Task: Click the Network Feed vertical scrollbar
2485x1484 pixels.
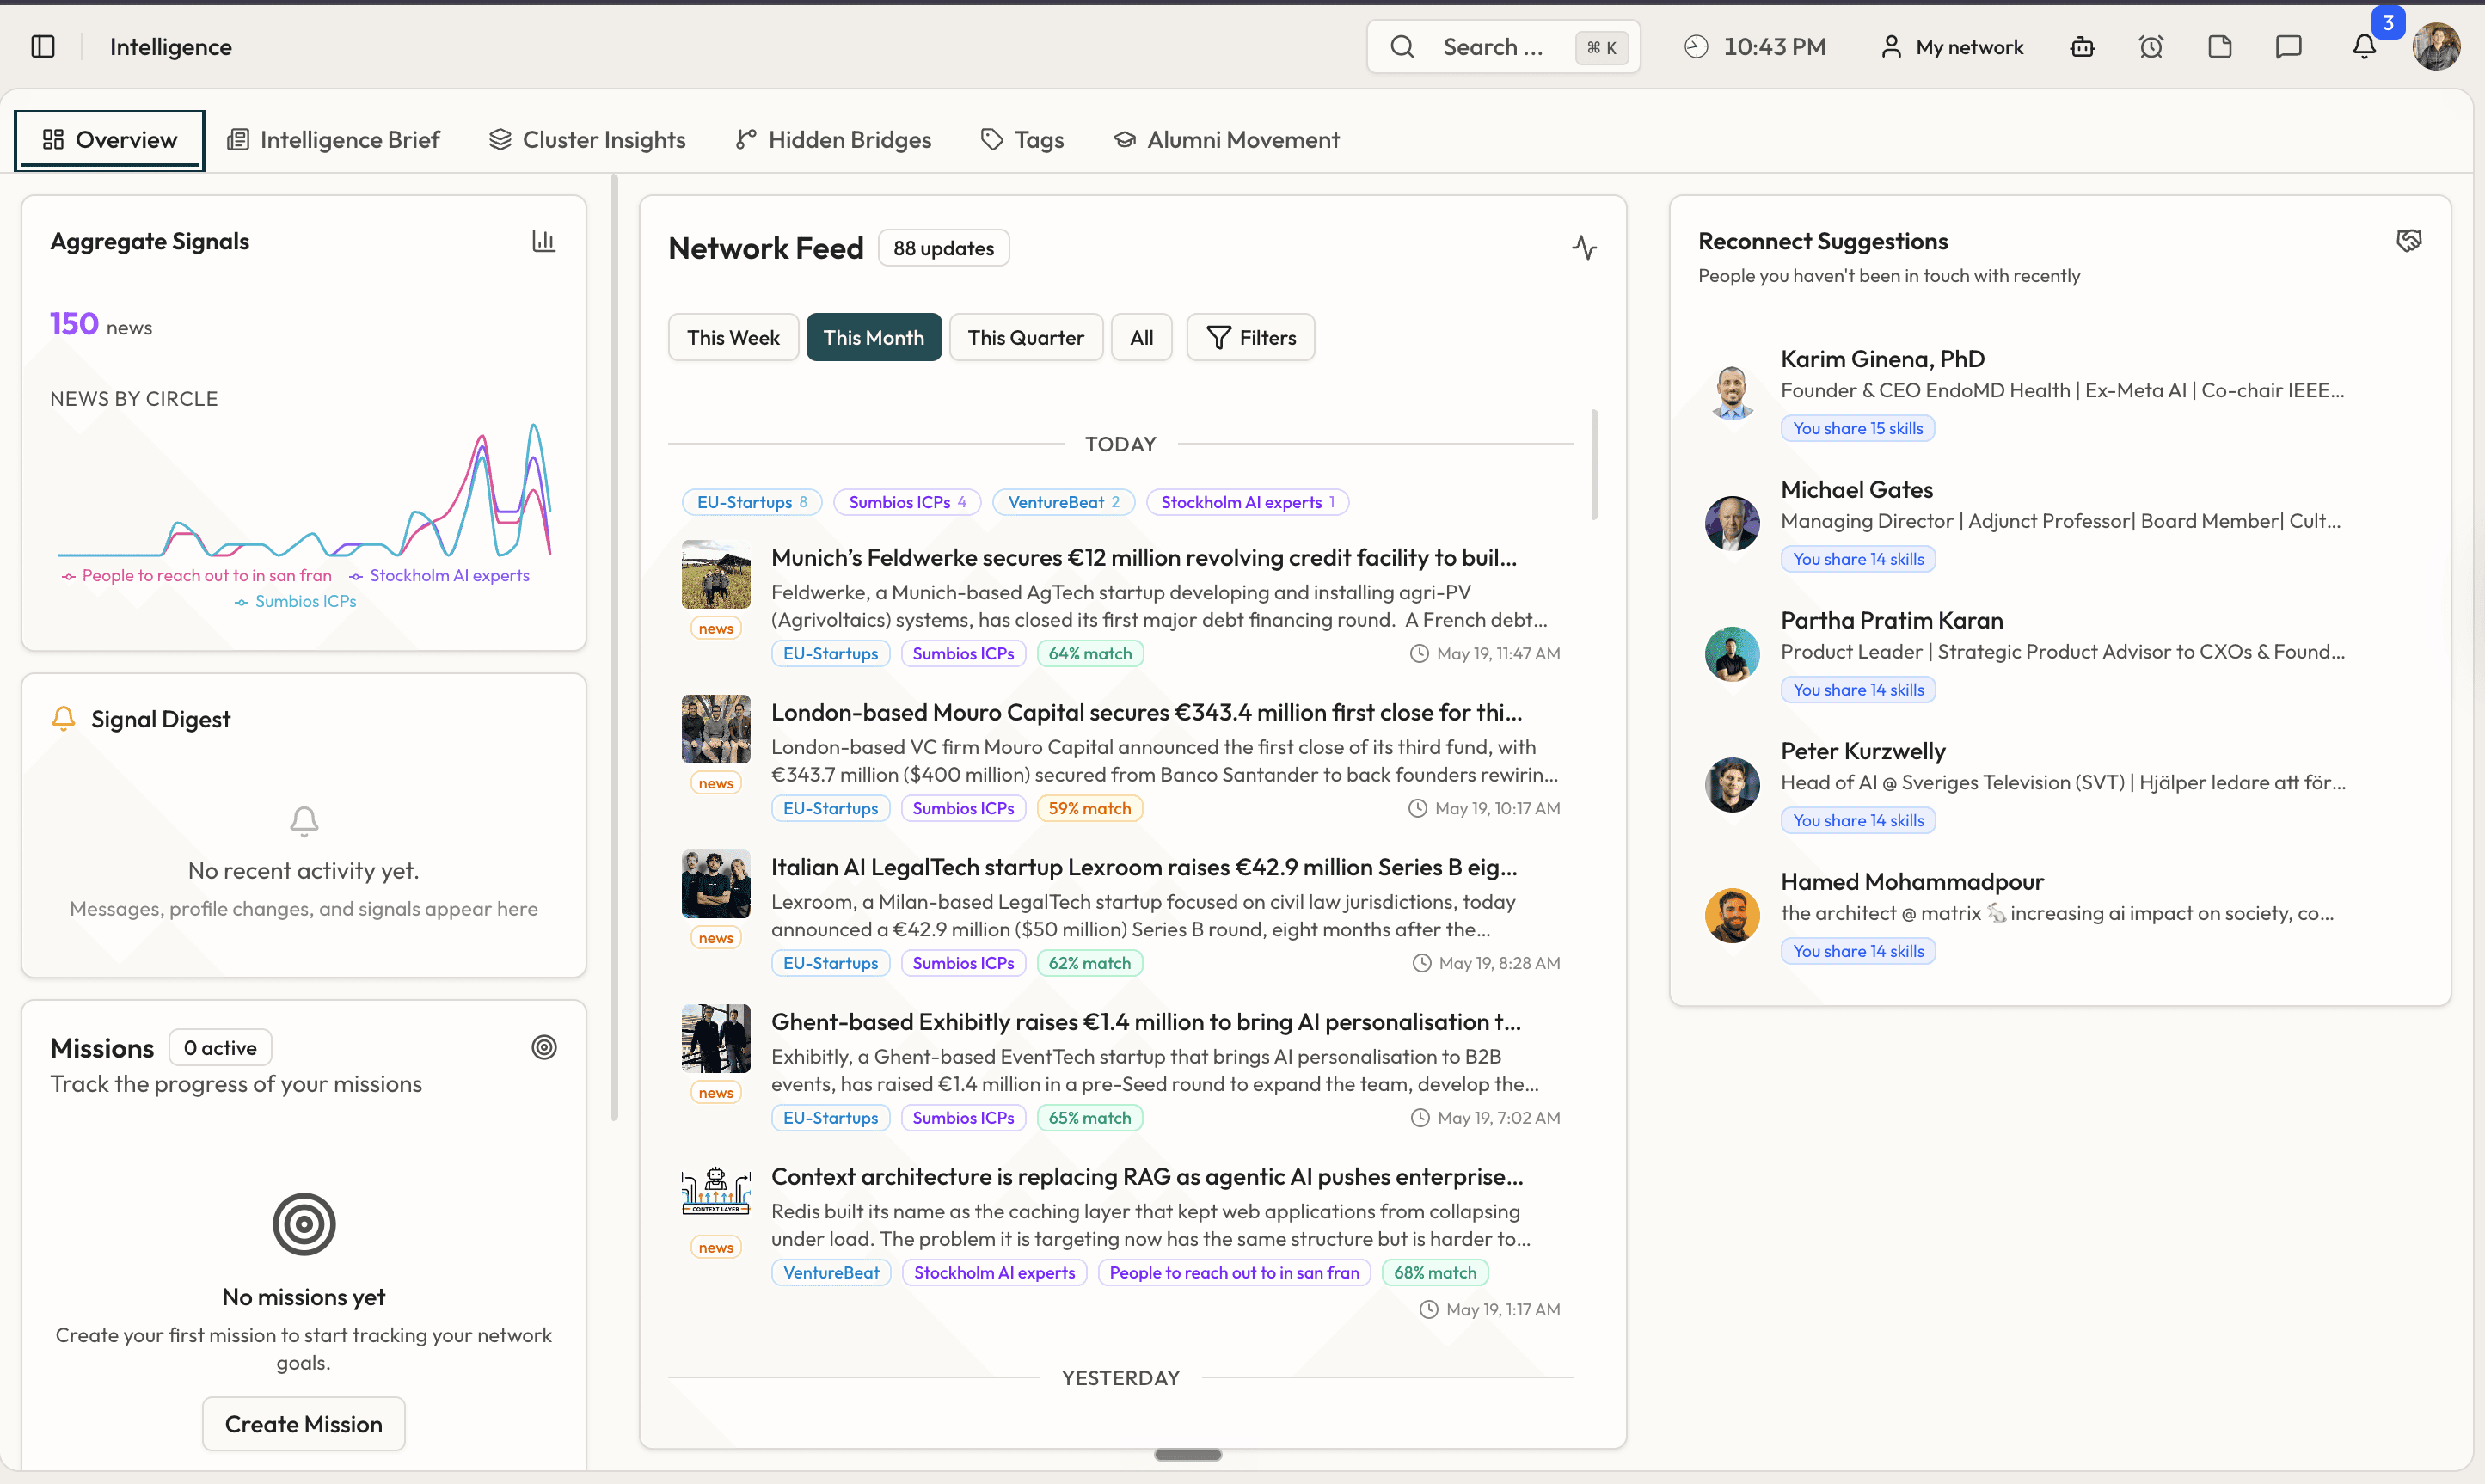Action: (1594, 465)
